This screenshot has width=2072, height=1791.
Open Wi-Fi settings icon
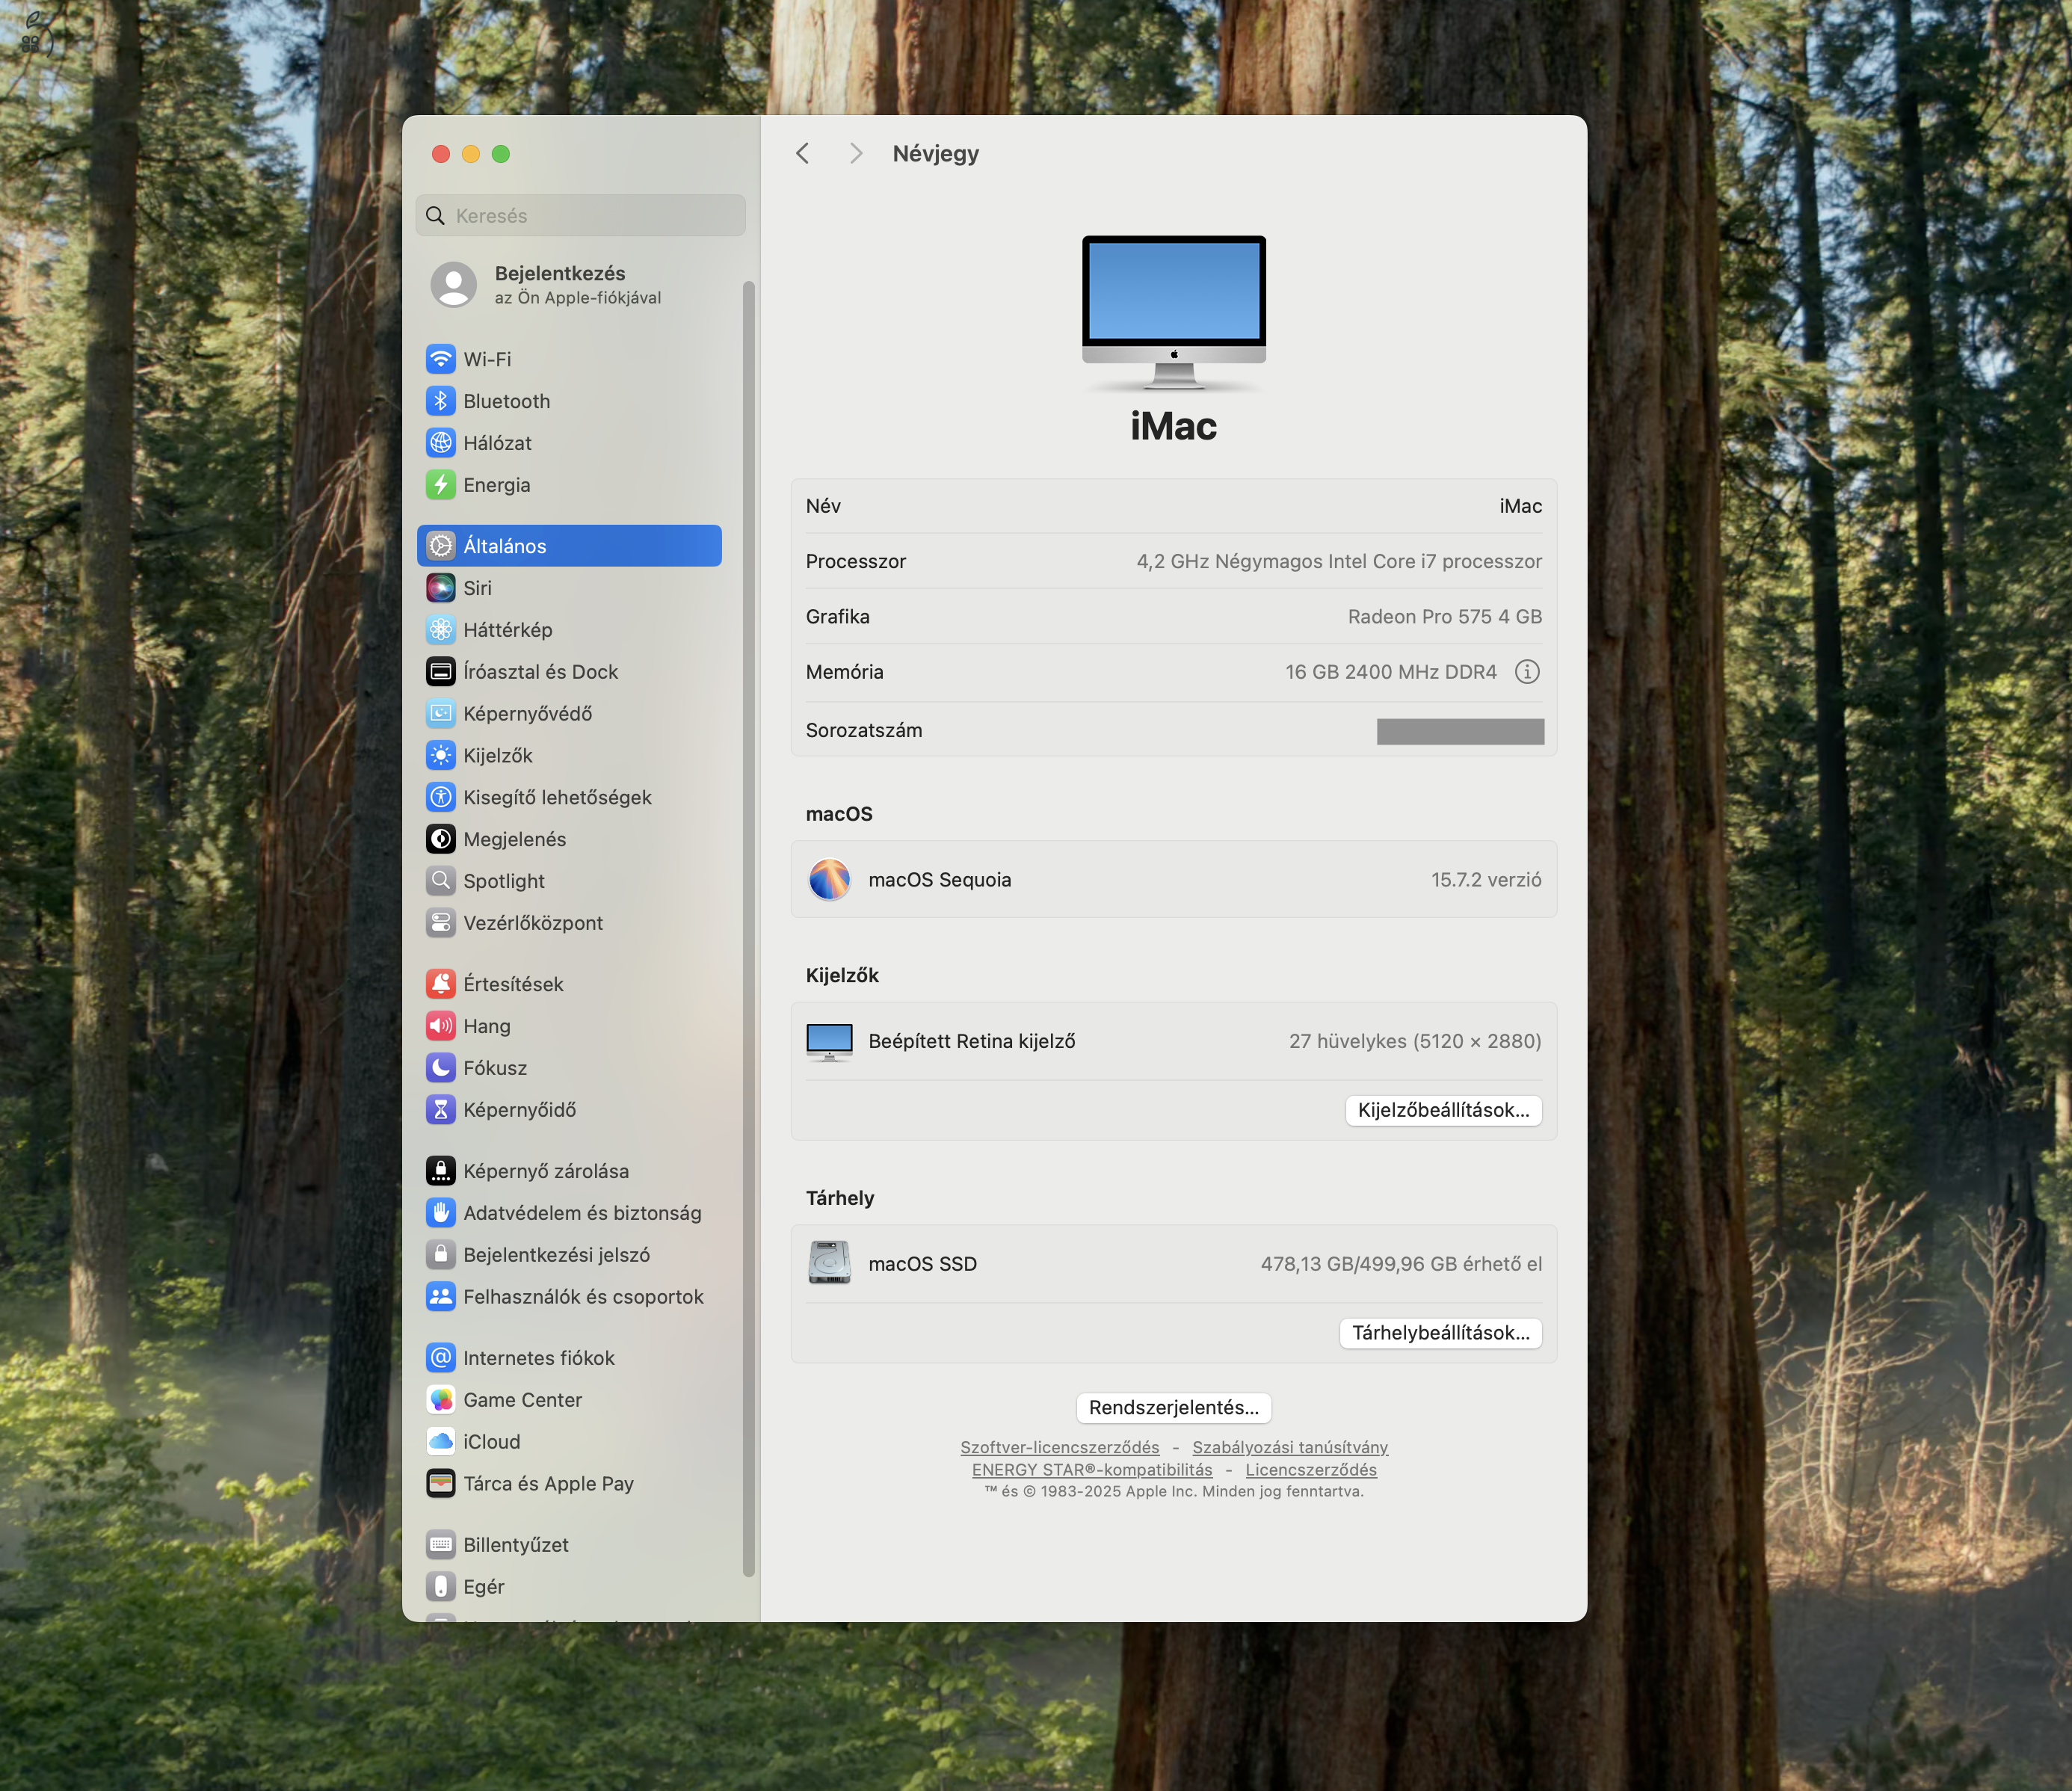pos(440,359)
